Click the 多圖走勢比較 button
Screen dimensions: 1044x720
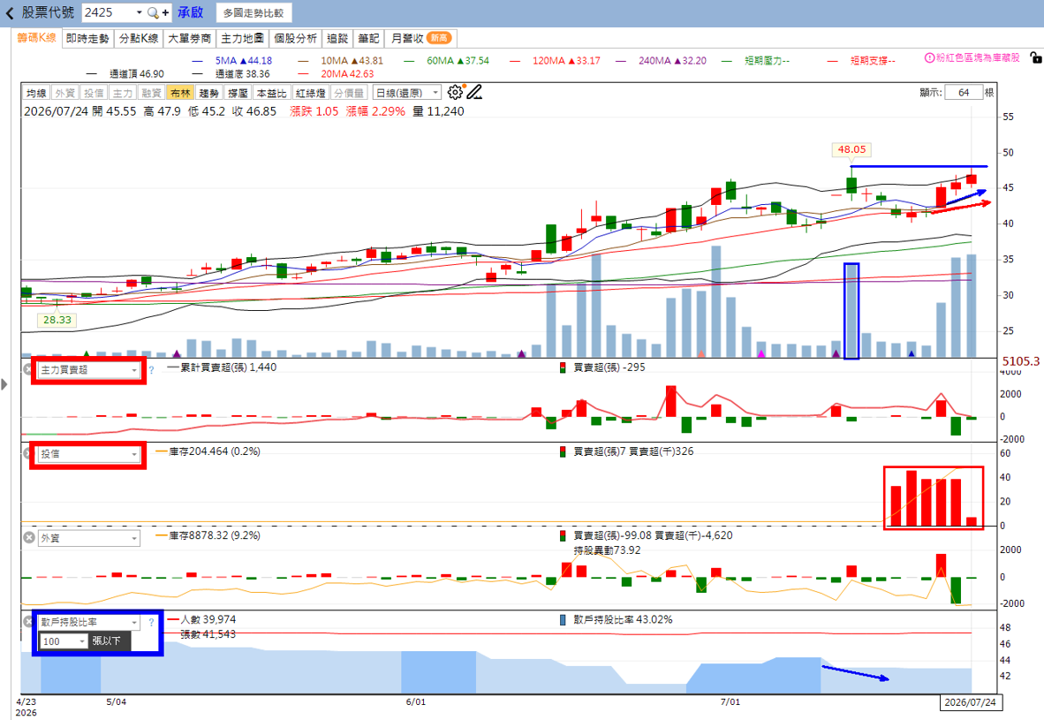point(253,13)
